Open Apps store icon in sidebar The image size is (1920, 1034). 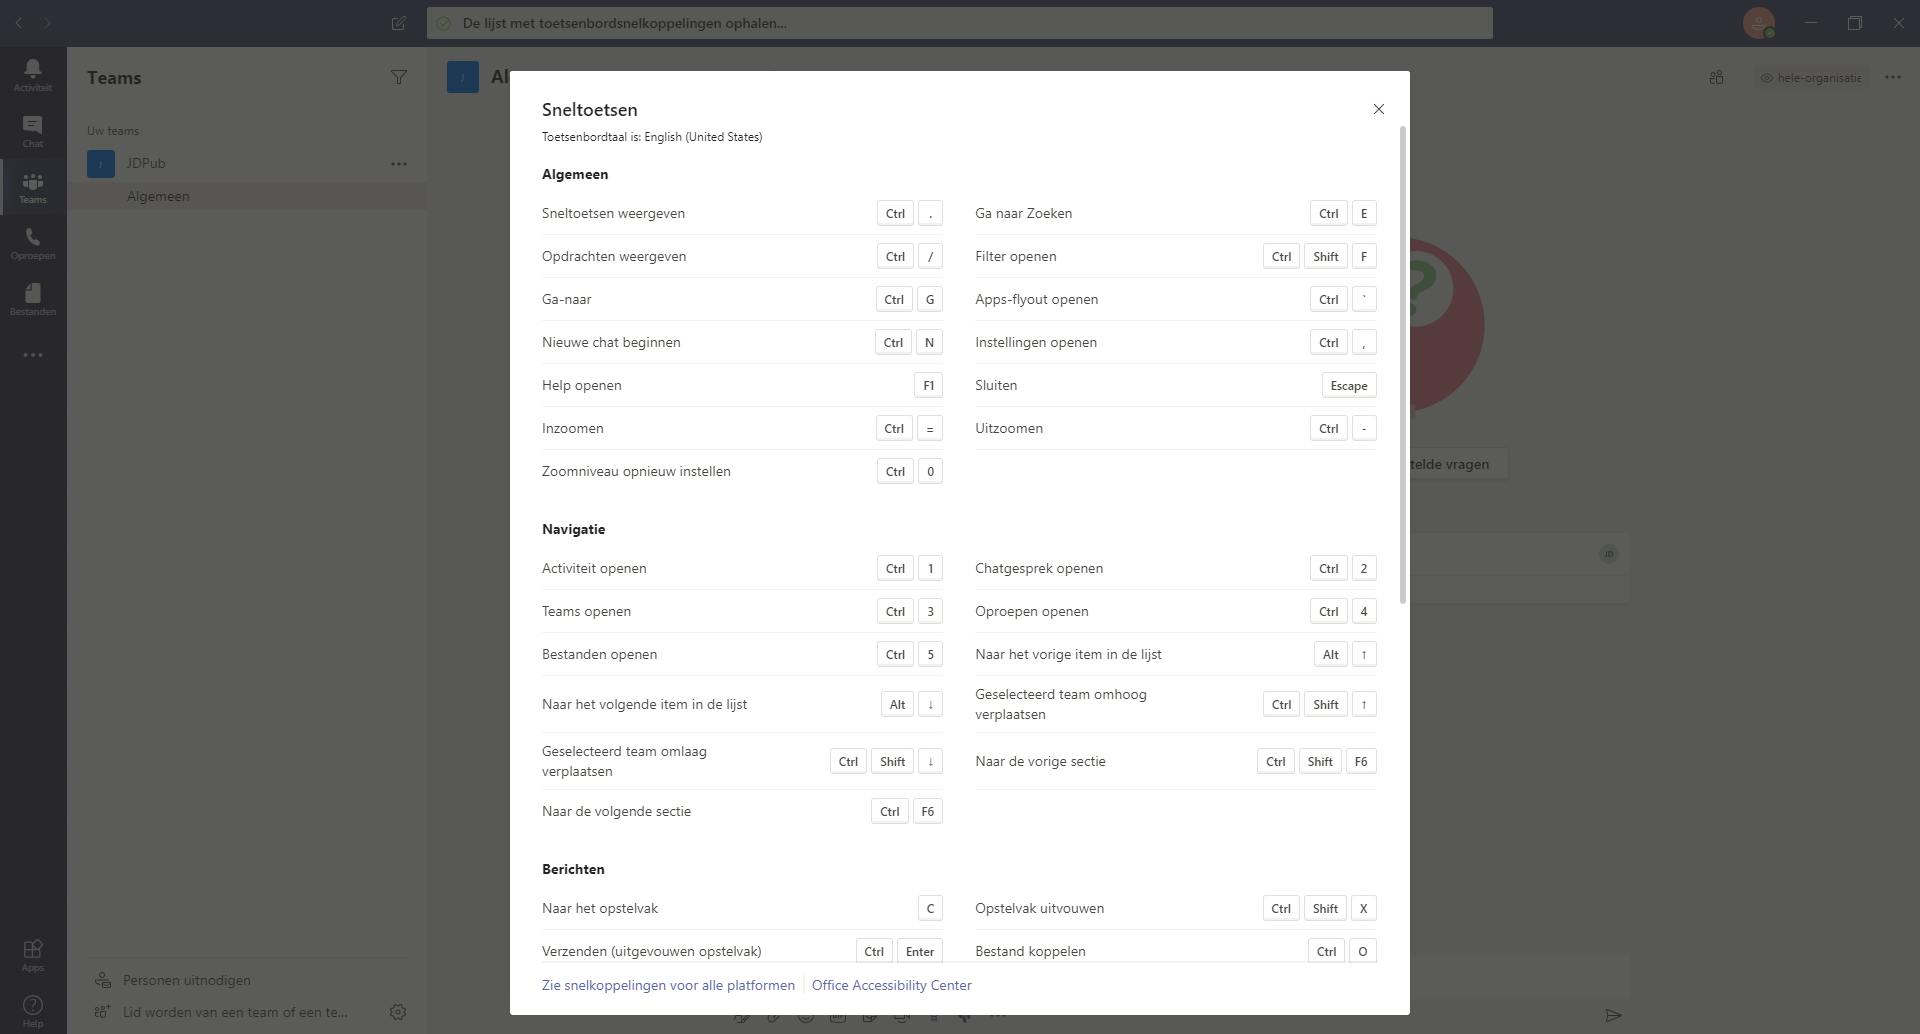(x=32, y=954)
